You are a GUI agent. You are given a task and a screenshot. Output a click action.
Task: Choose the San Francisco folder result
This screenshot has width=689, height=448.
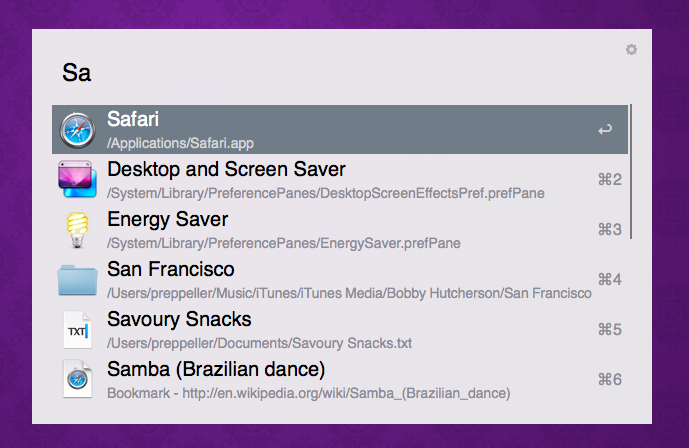(171, 270)
